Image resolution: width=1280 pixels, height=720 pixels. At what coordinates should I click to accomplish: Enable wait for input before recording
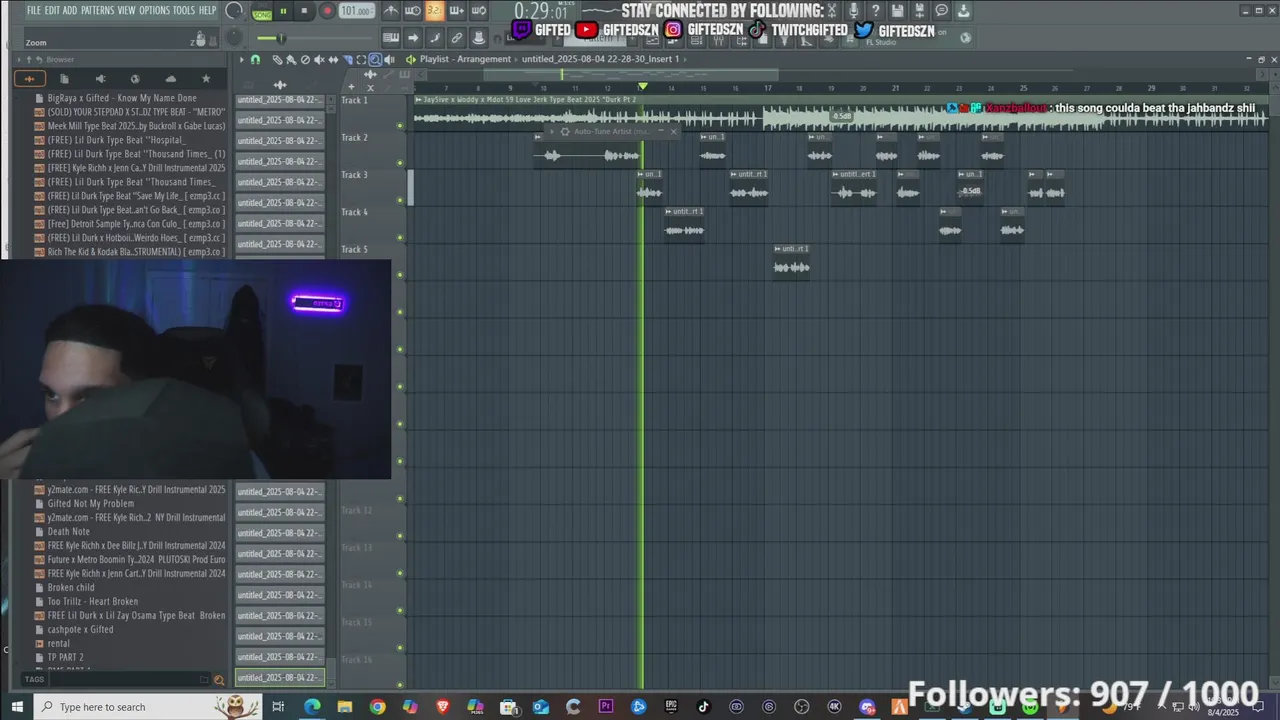(412, 11)
